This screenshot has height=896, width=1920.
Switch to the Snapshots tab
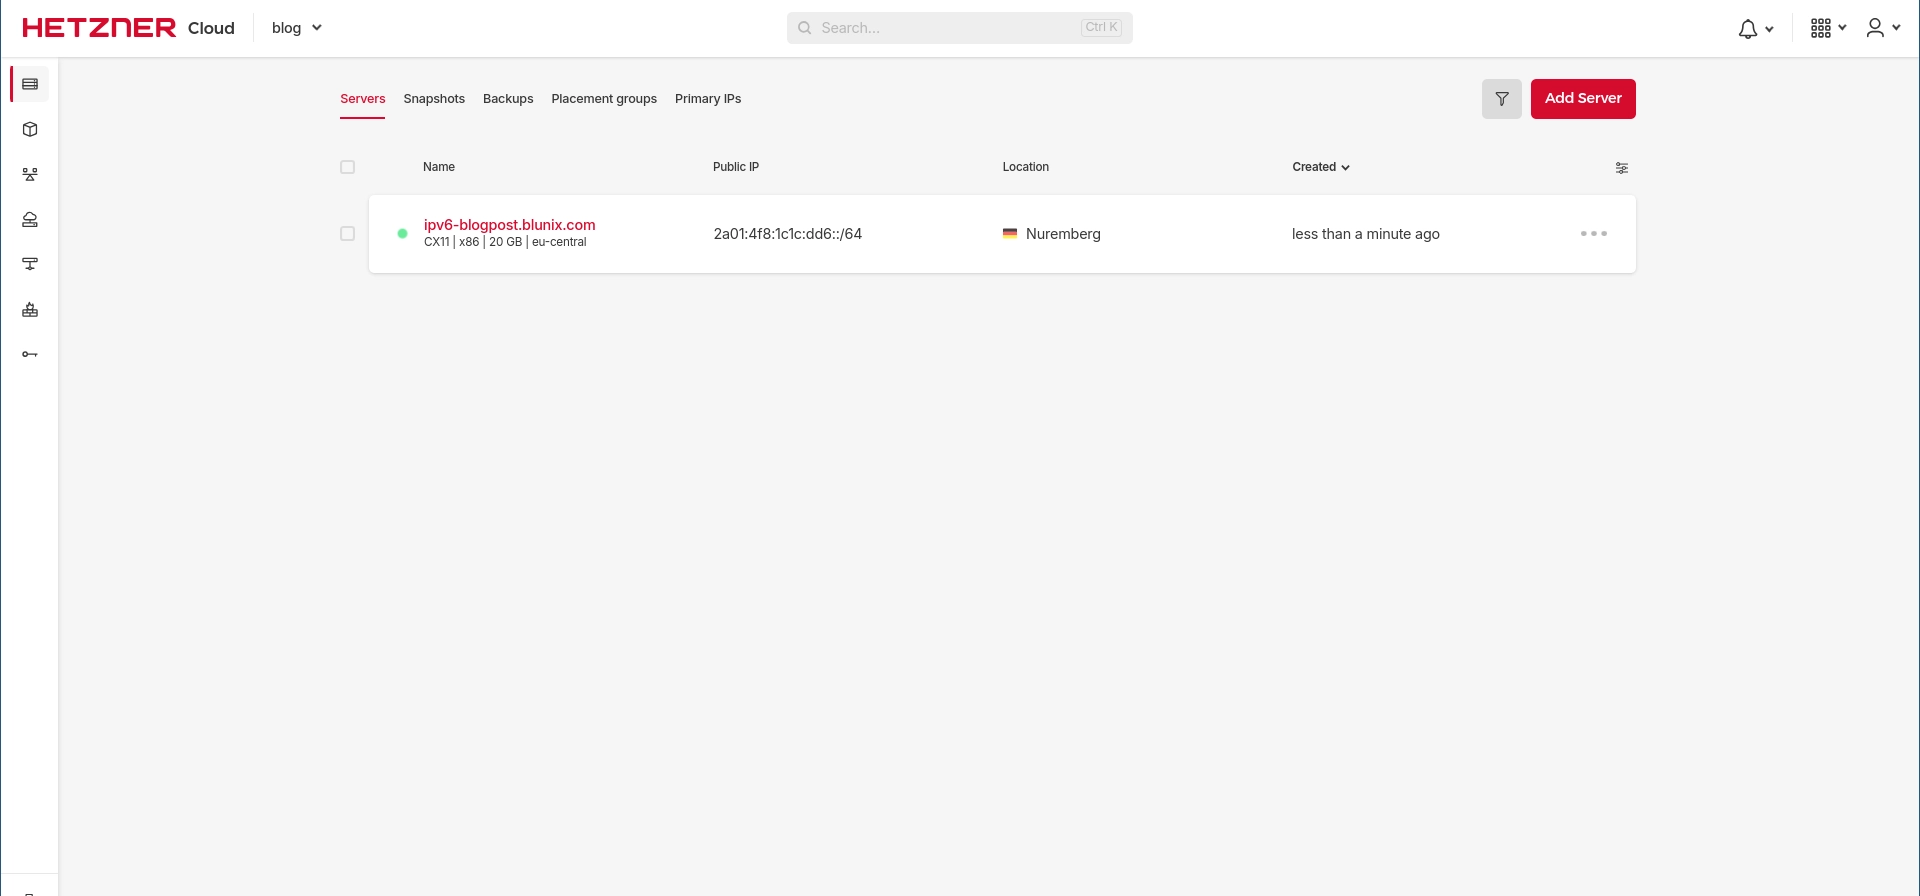pyautogui.click(x=434, y=99)
